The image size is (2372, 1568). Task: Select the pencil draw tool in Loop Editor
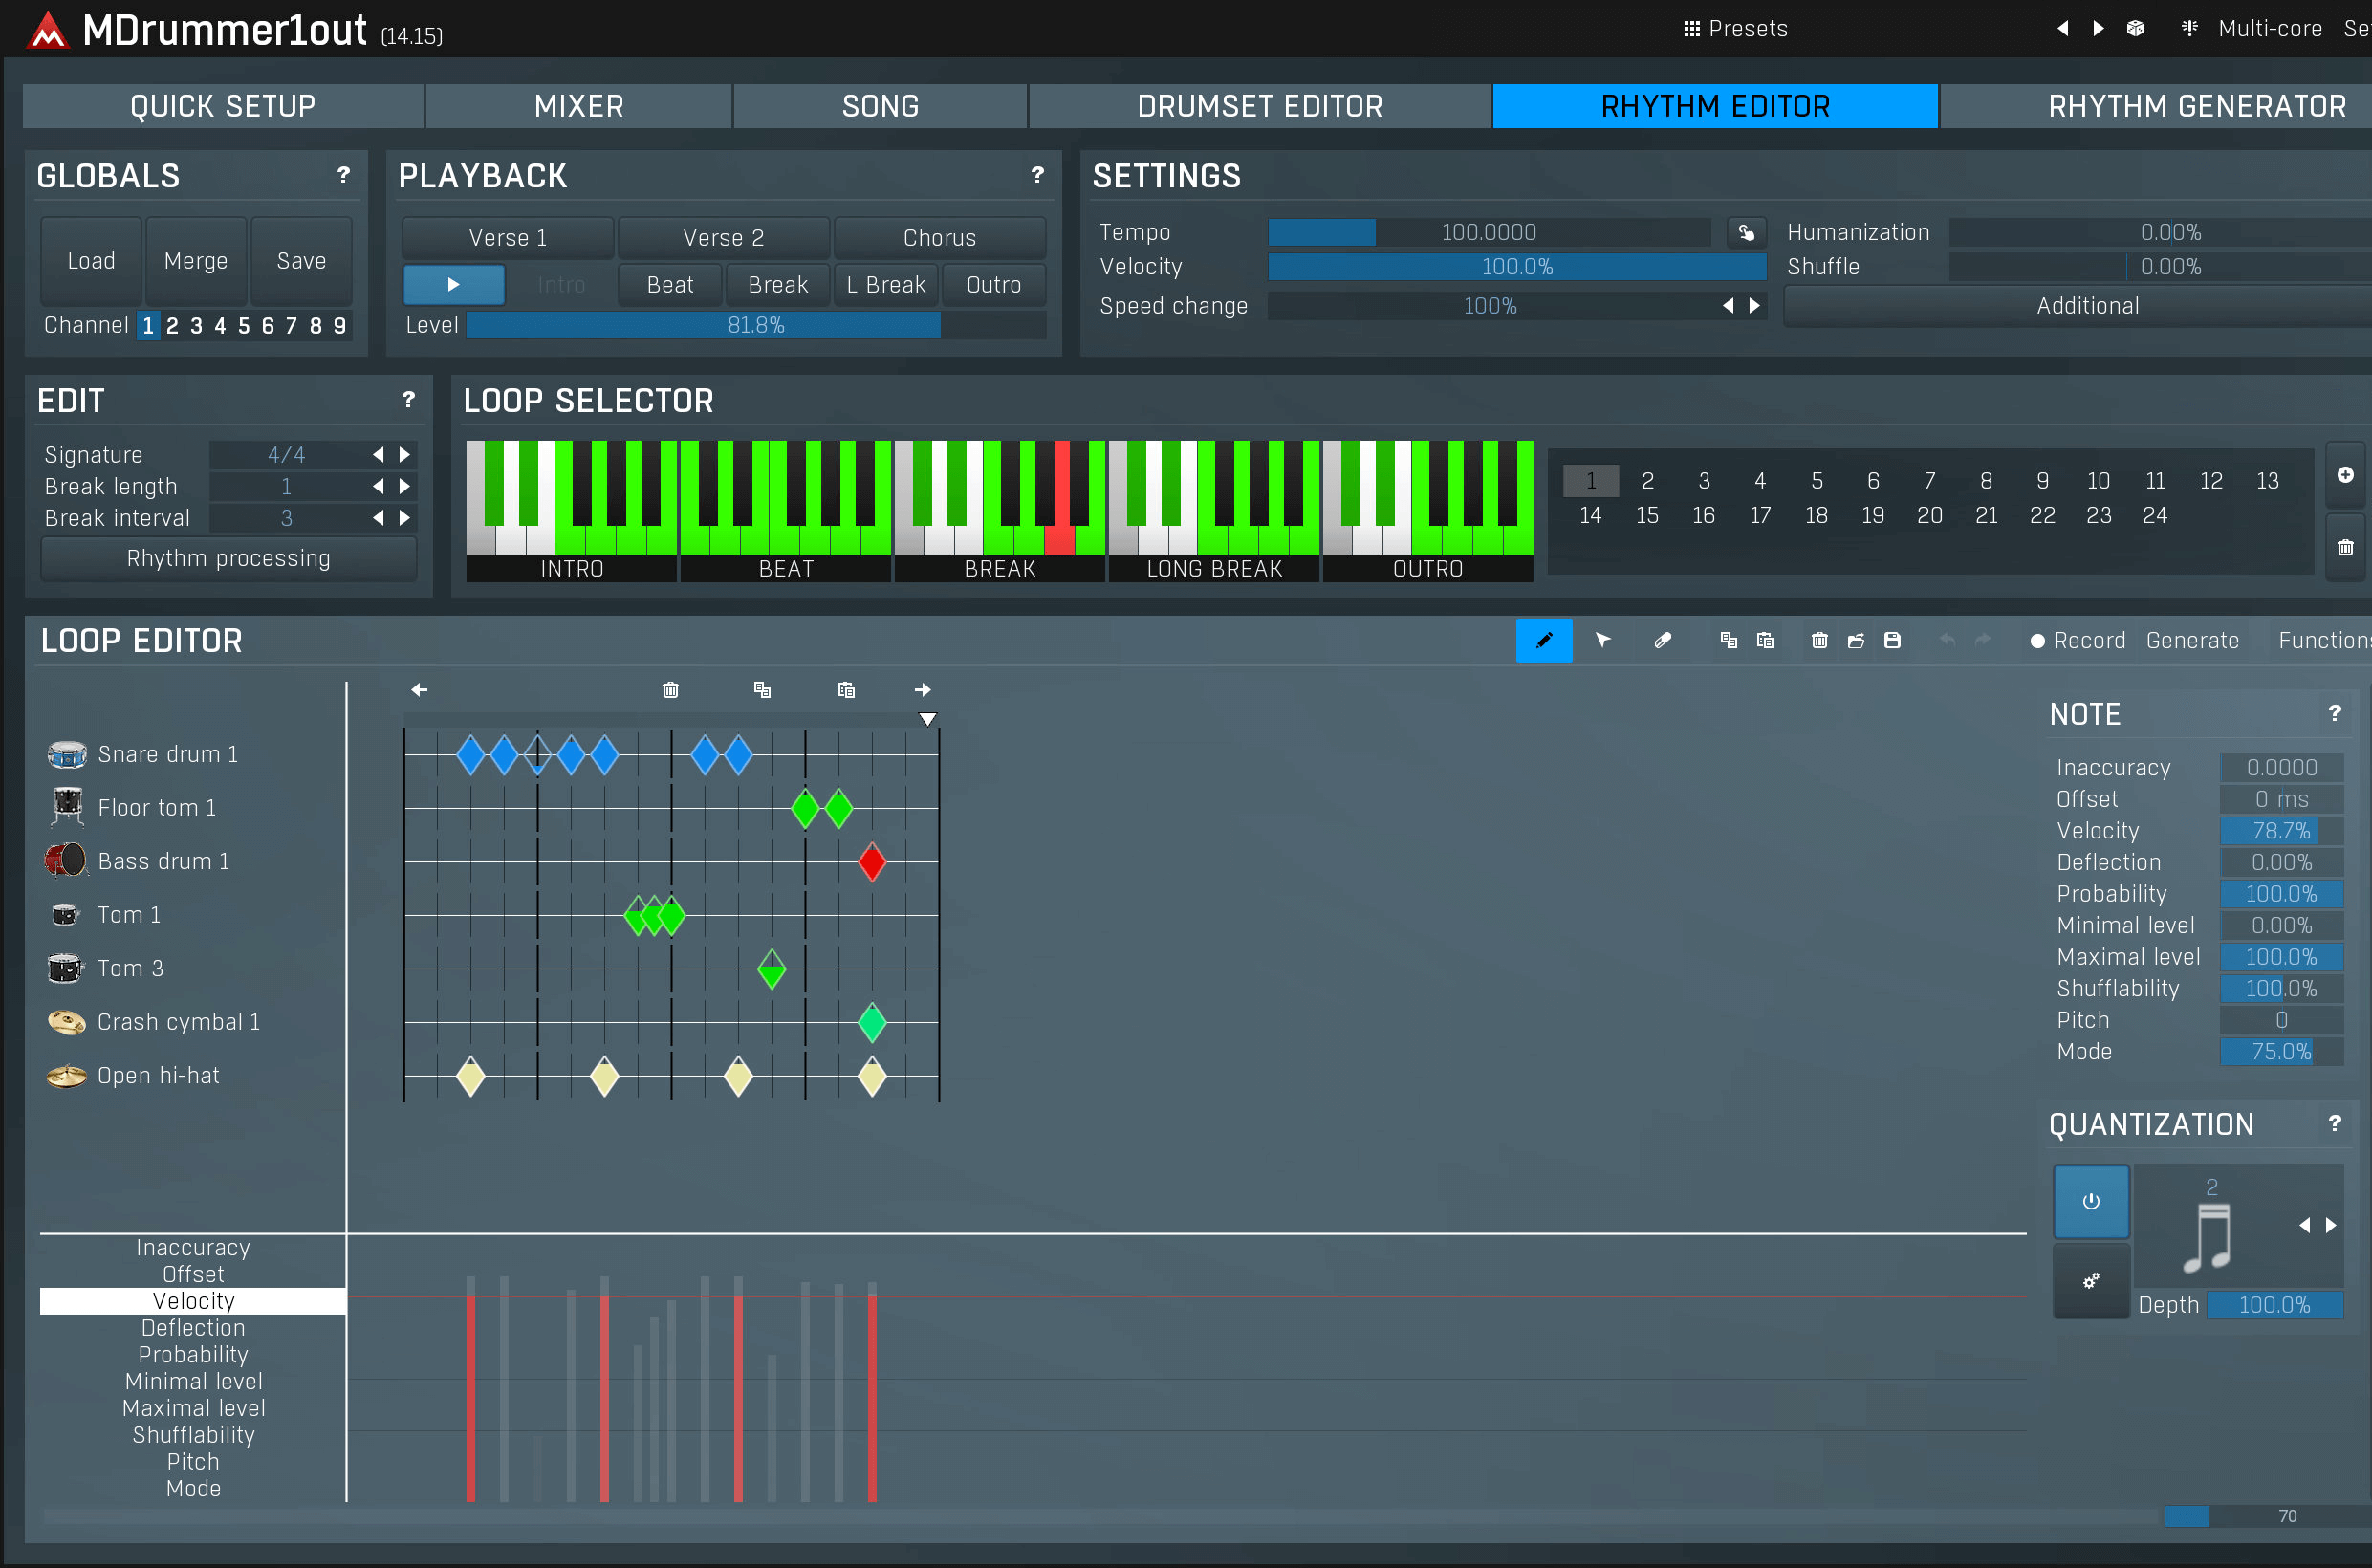point(1544,640)
